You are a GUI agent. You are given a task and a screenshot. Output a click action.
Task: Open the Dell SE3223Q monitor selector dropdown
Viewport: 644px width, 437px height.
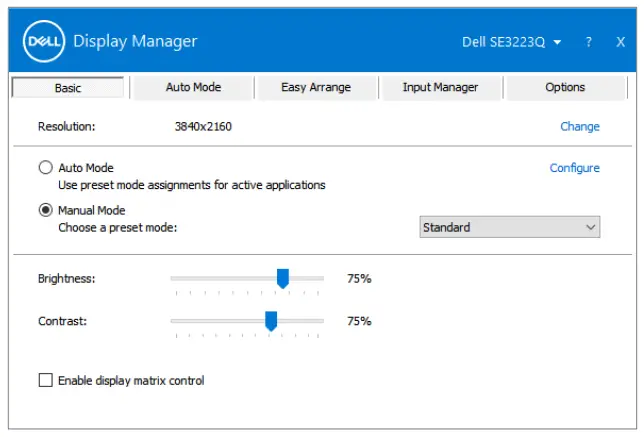tap(511, 42)
